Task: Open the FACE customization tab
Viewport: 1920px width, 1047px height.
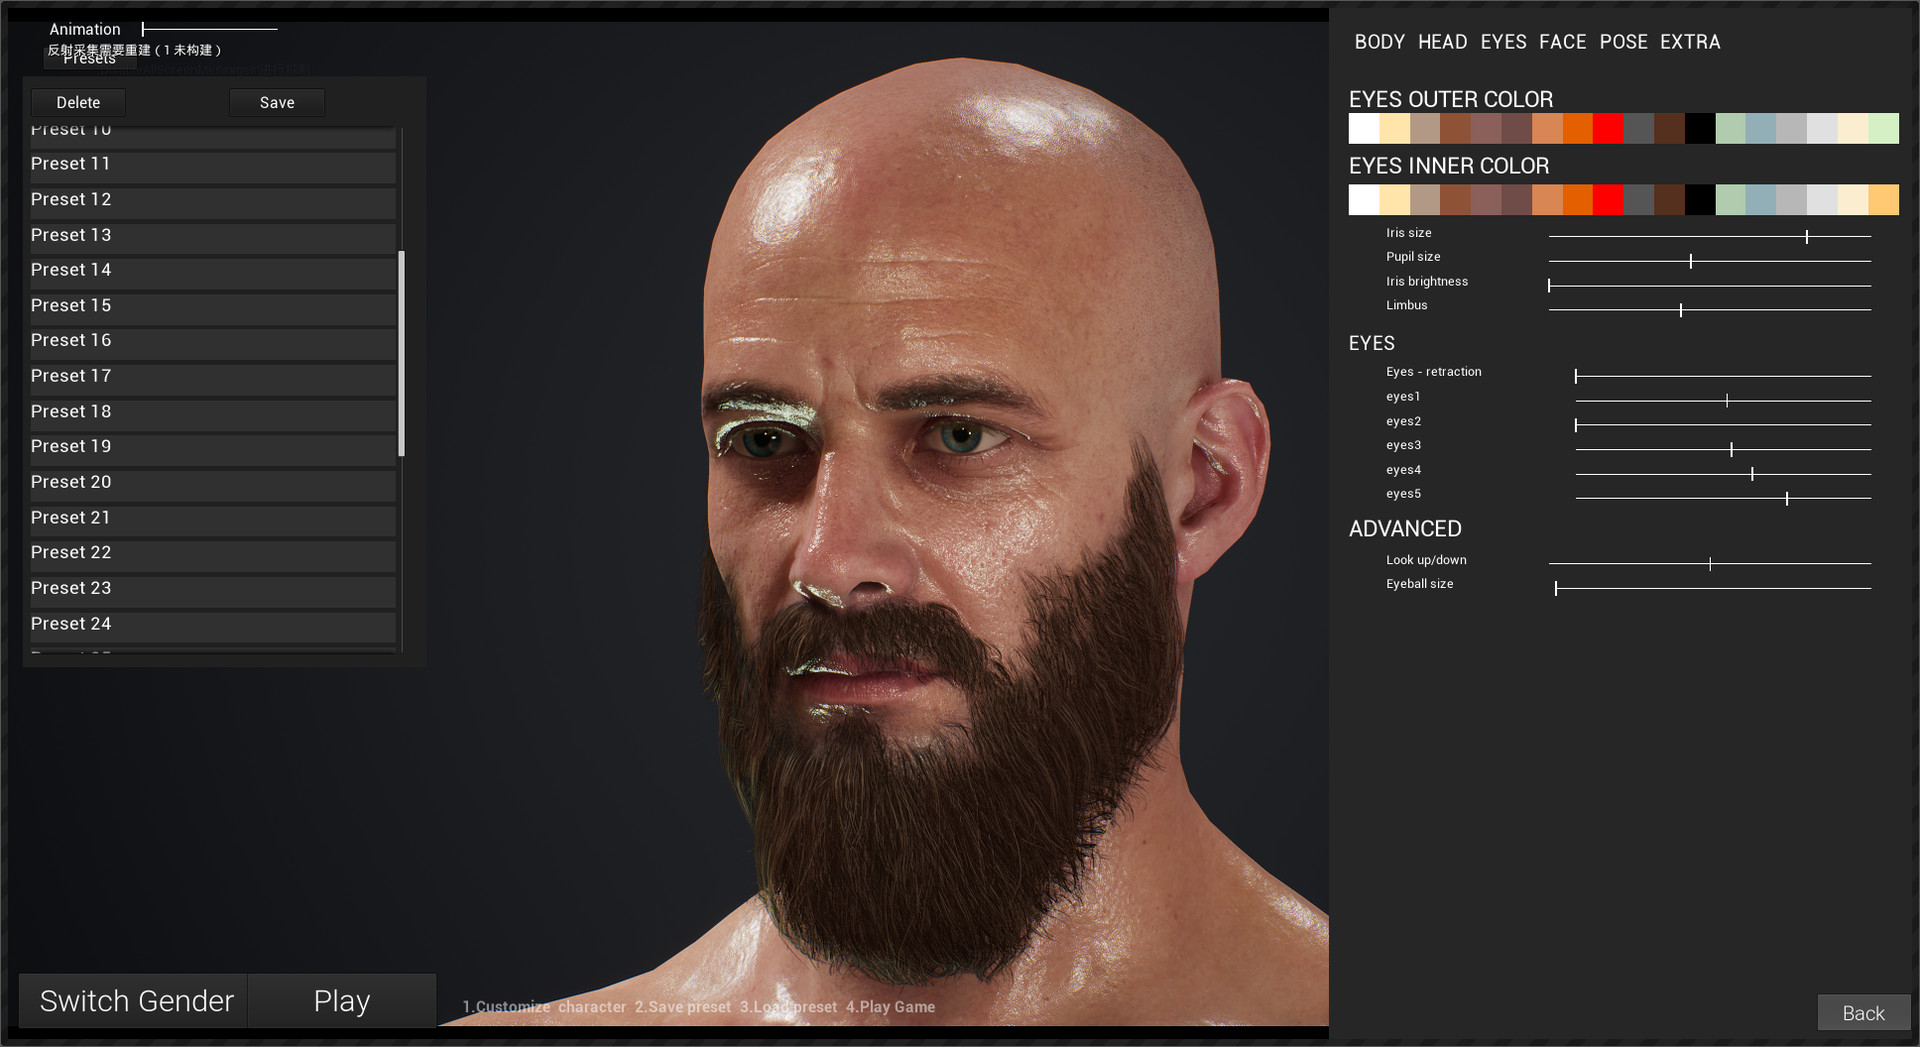Action: click(x=1562, y=42)
